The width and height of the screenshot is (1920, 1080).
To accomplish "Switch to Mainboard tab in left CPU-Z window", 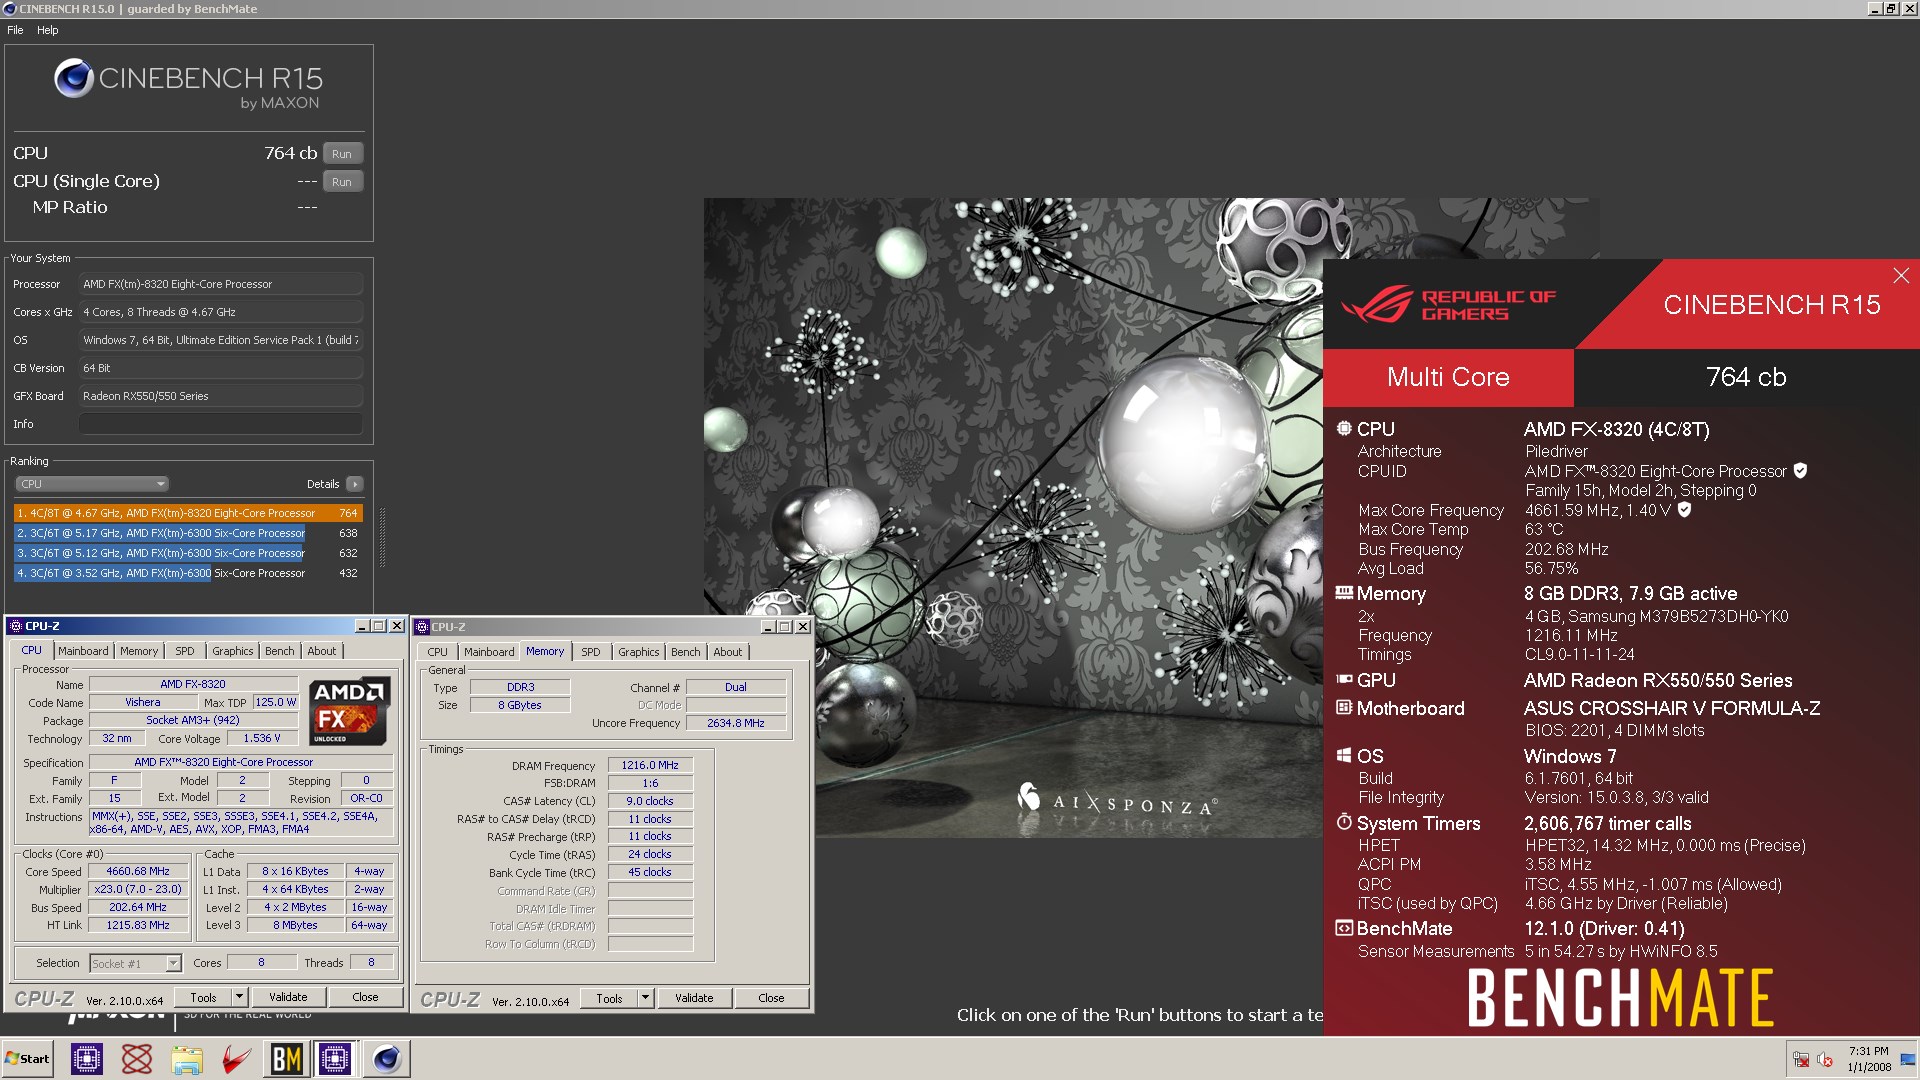I will point(83,651).
